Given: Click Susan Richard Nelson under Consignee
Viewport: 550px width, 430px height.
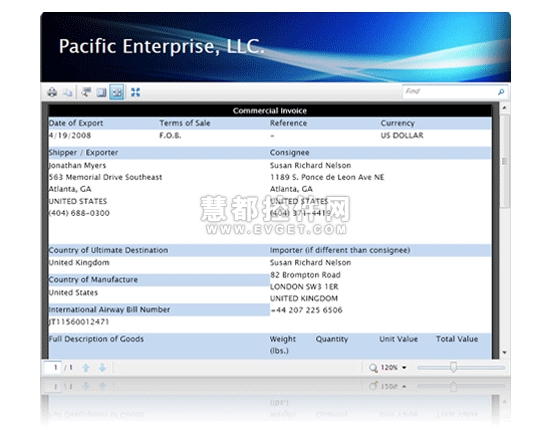Looking at the screenshot, I should [x=310, y=165].
